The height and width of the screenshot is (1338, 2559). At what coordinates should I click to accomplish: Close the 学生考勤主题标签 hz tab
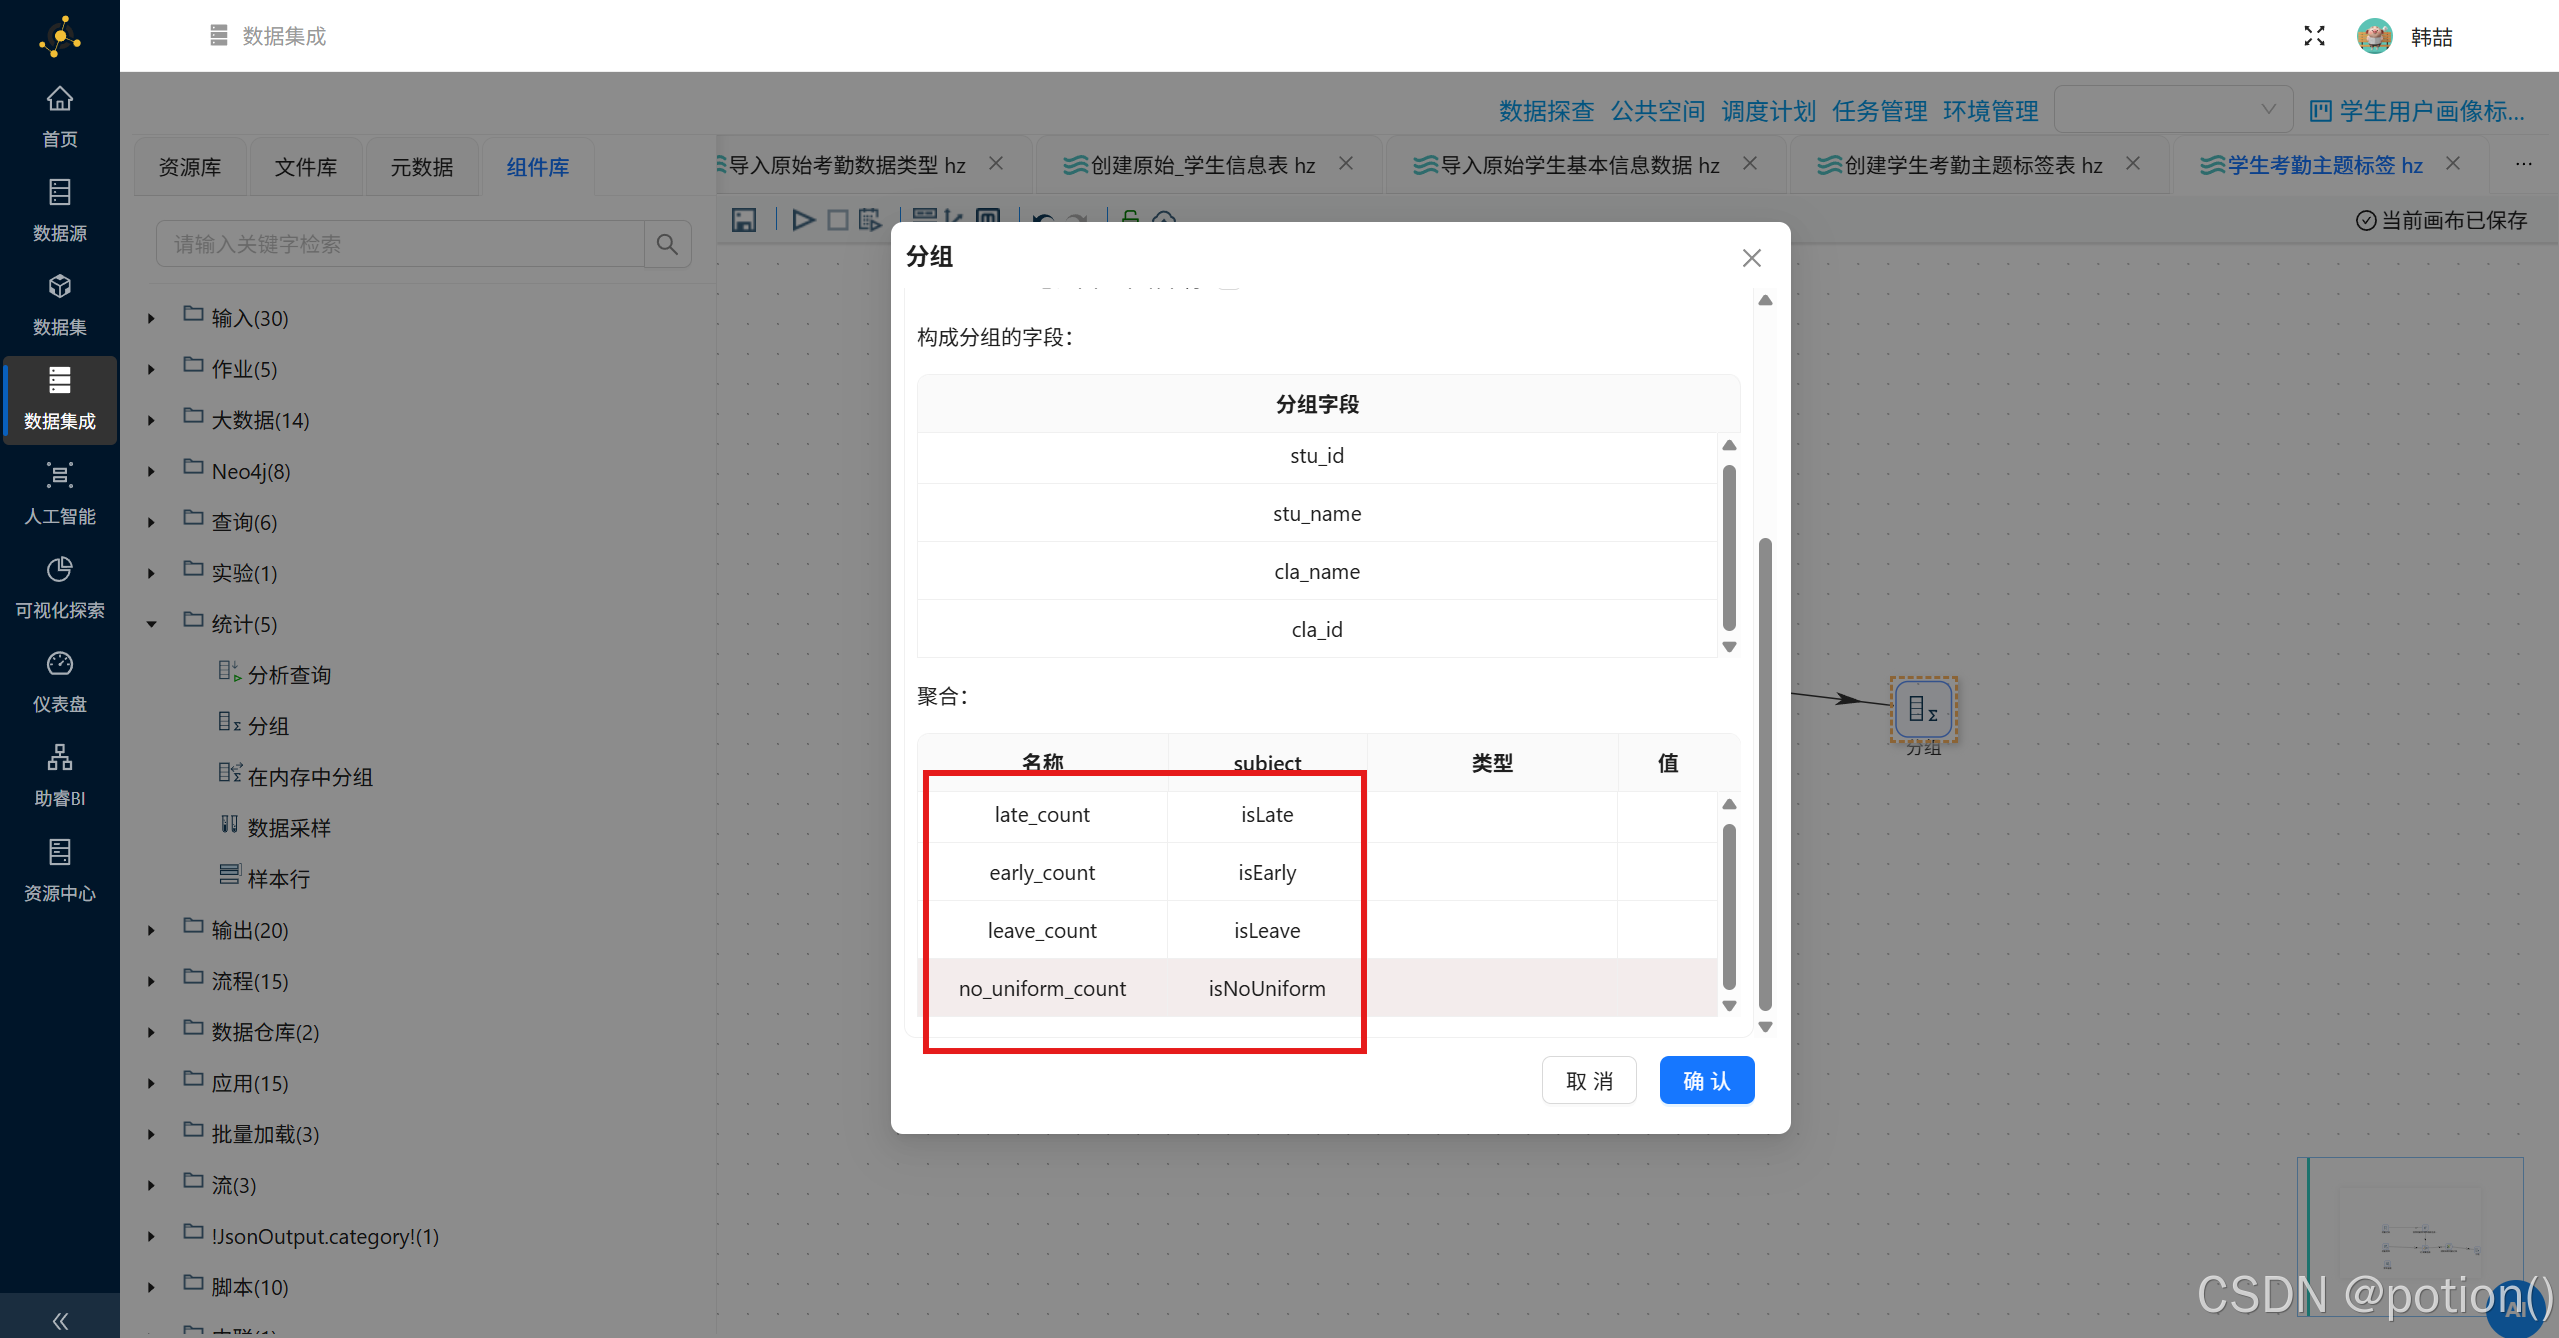click(2452, 164)
